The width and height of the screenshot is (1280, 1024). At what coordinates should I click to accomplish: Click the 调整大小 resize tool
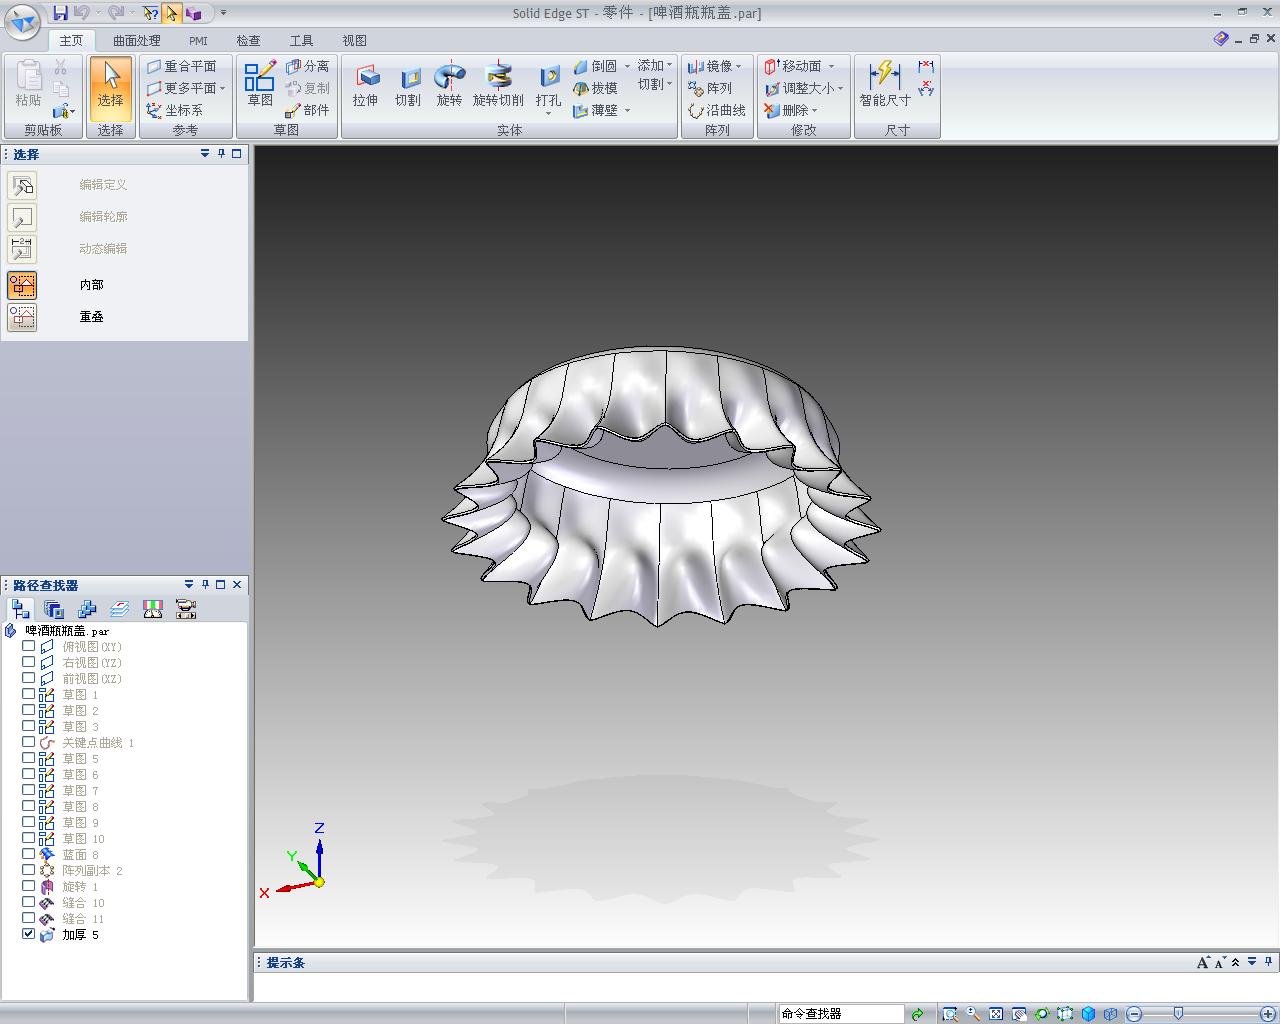point(799,88)
